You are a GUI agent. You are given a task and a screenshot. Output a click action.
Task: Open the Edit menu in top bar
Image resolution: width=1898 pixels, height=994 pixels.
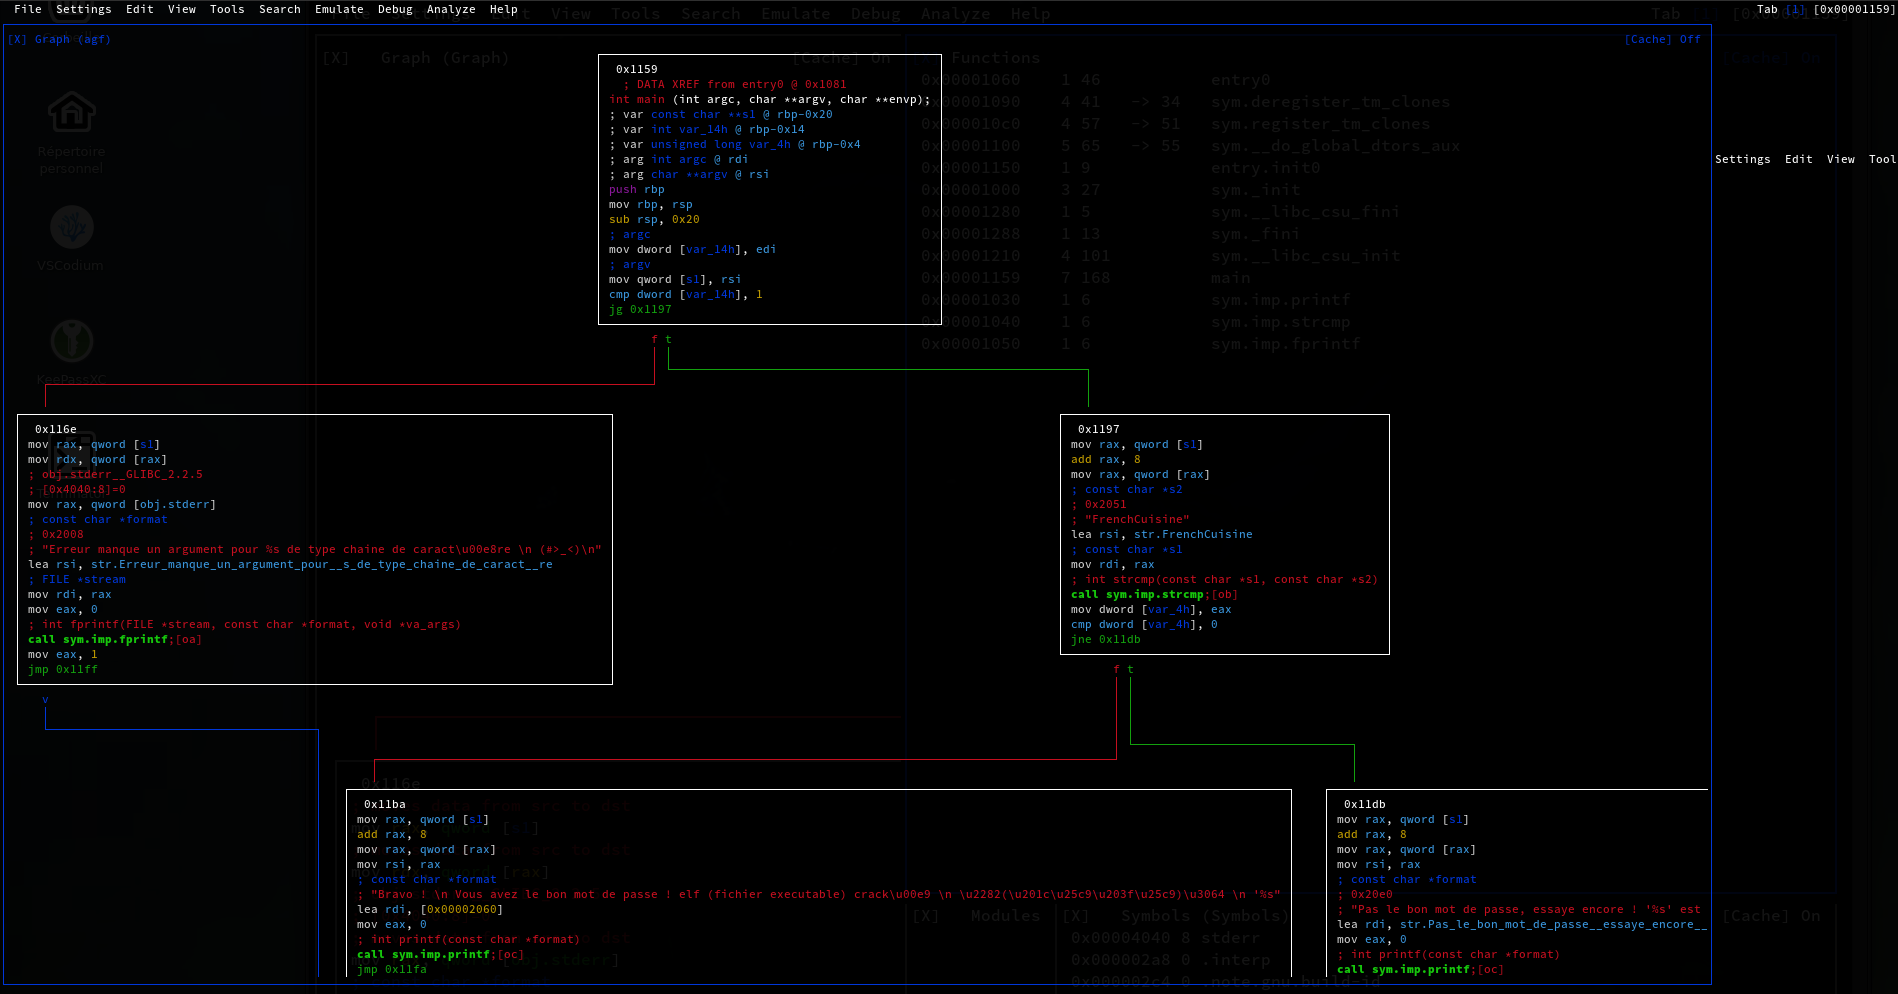pos(140,9)
